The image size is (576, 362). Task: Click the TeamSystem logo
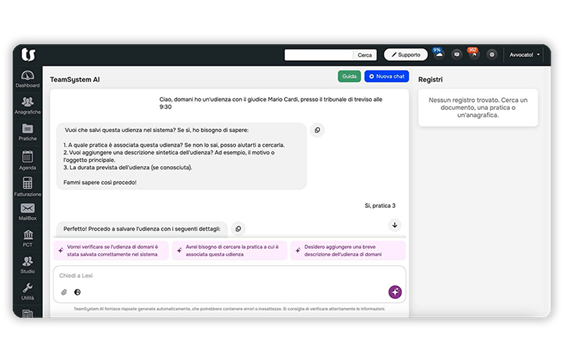(x=28, y=54)
